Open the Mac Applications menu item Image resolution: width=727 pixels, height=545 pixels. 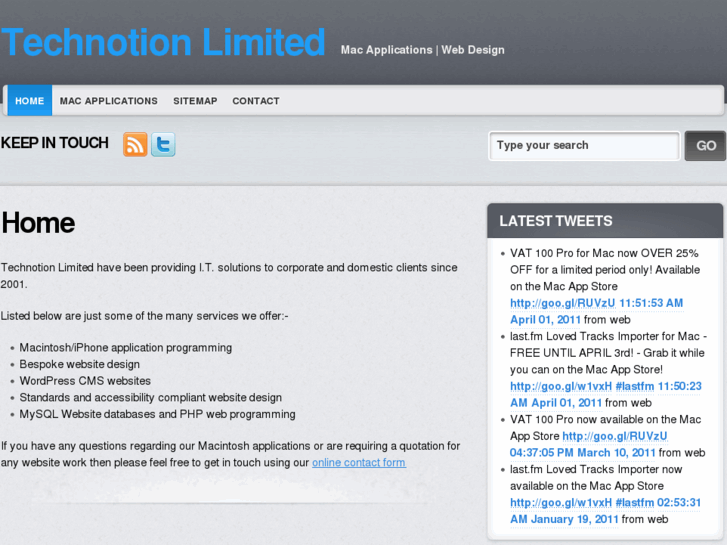tap(109, 101)
